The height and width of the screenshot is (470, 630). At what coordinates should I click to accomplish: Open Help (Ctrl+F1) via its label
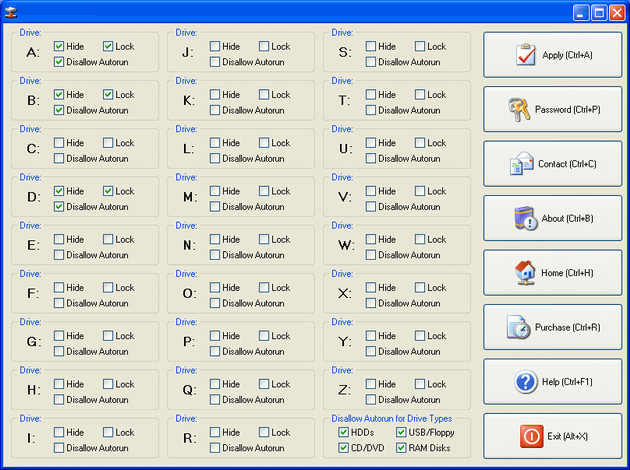[567, 382]
